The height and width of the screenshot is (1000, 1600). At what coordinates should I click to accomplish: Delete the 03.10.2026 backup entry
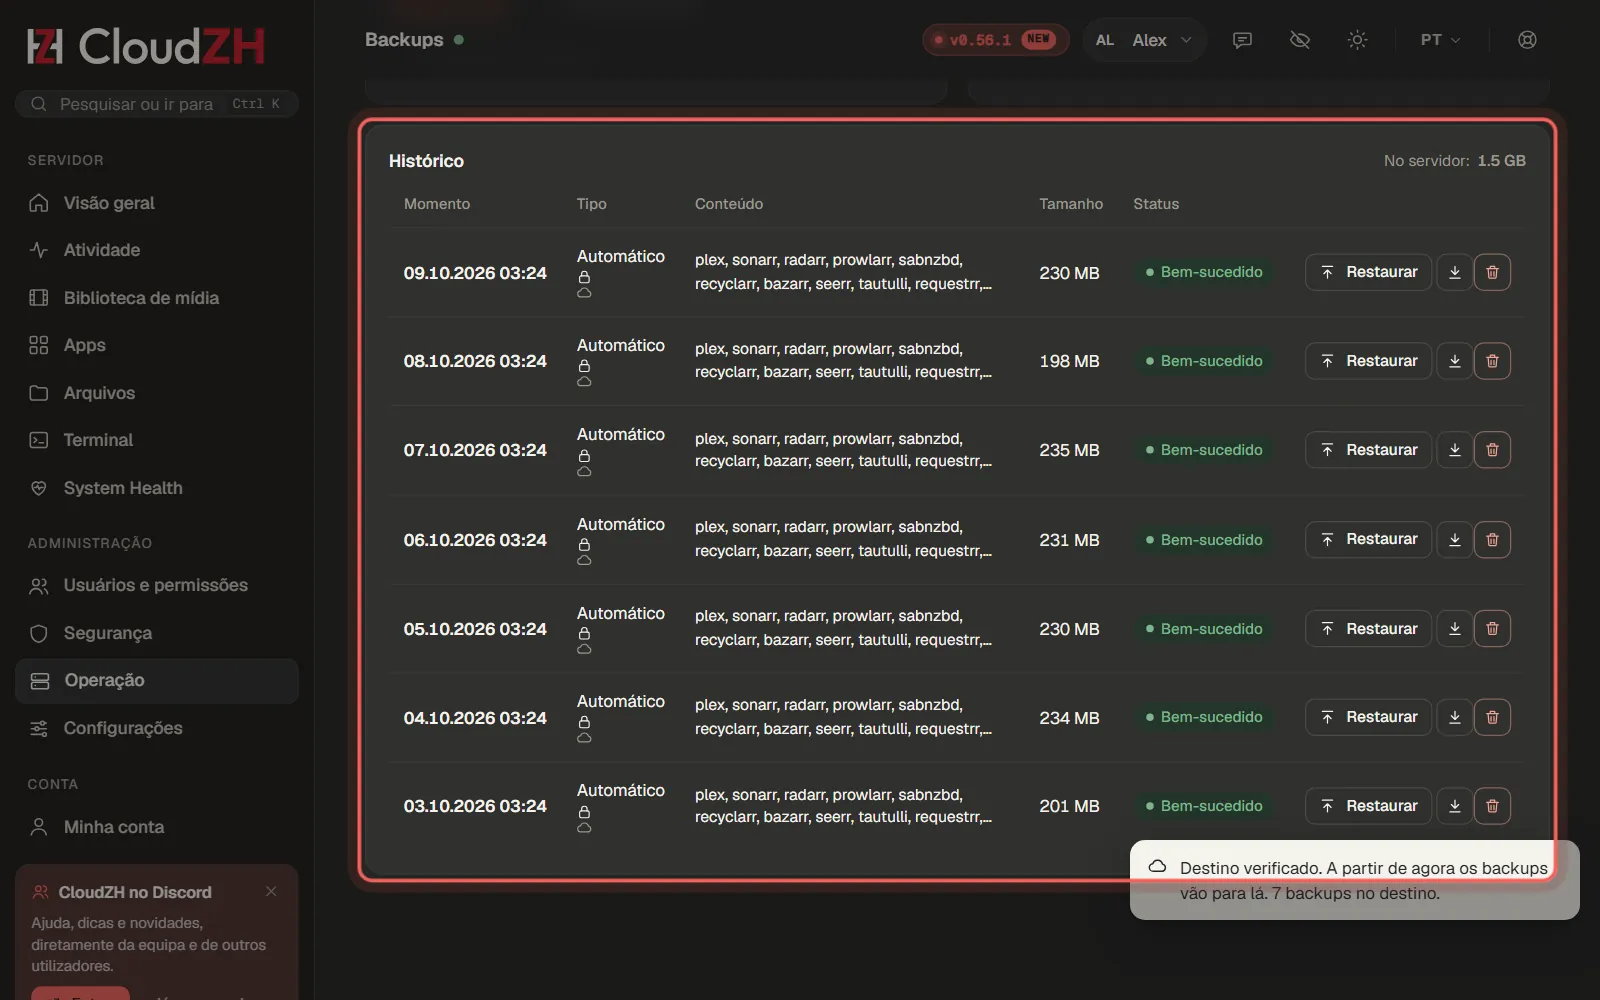(1492, 806)
